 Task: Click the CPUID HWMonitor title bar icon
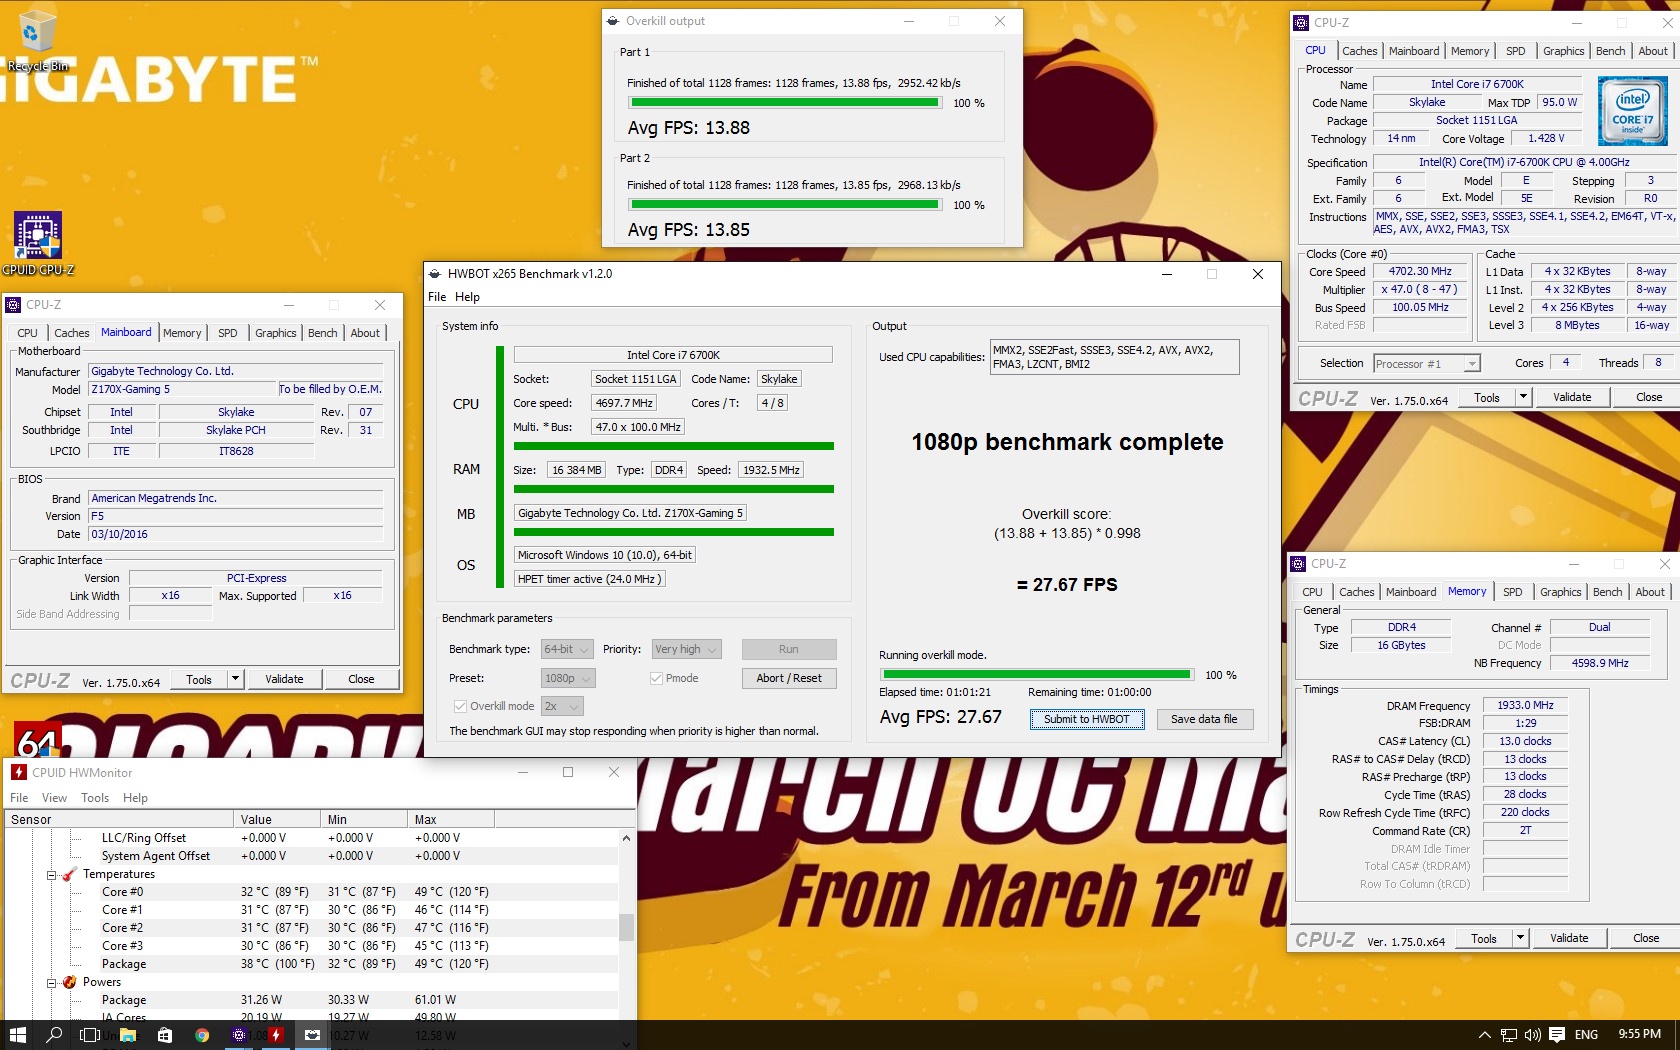click(19, 772)
